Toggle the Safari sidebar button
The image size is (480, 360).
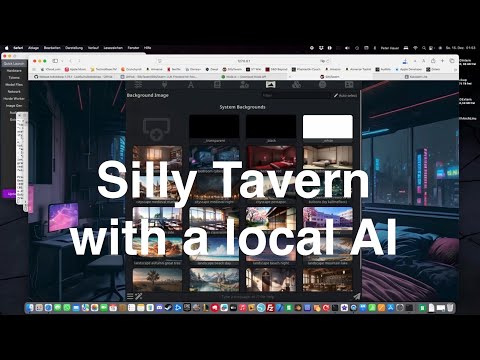[55, 61]
